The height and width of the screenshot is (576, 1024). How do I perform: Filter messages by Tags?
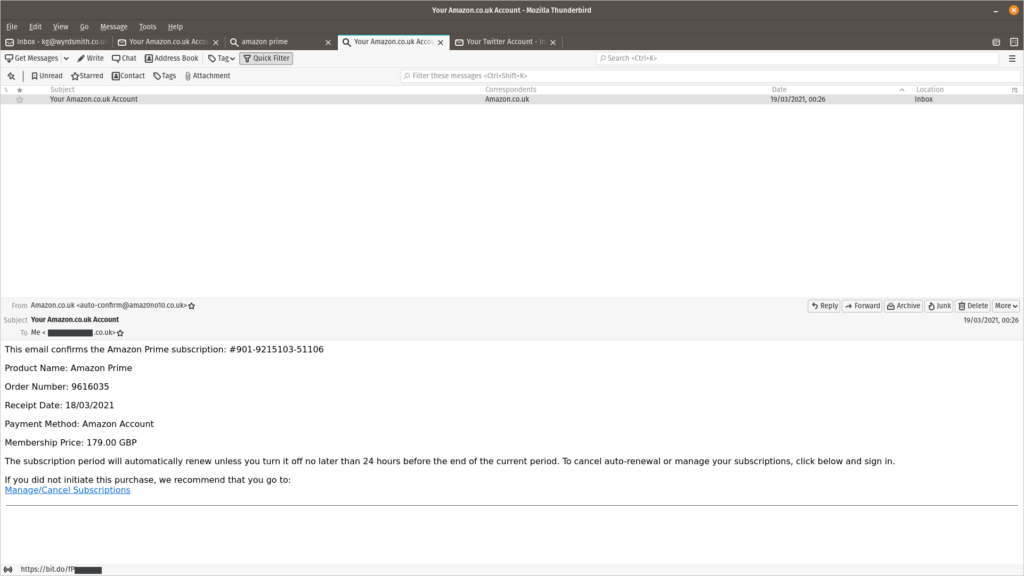click(165, 76)
